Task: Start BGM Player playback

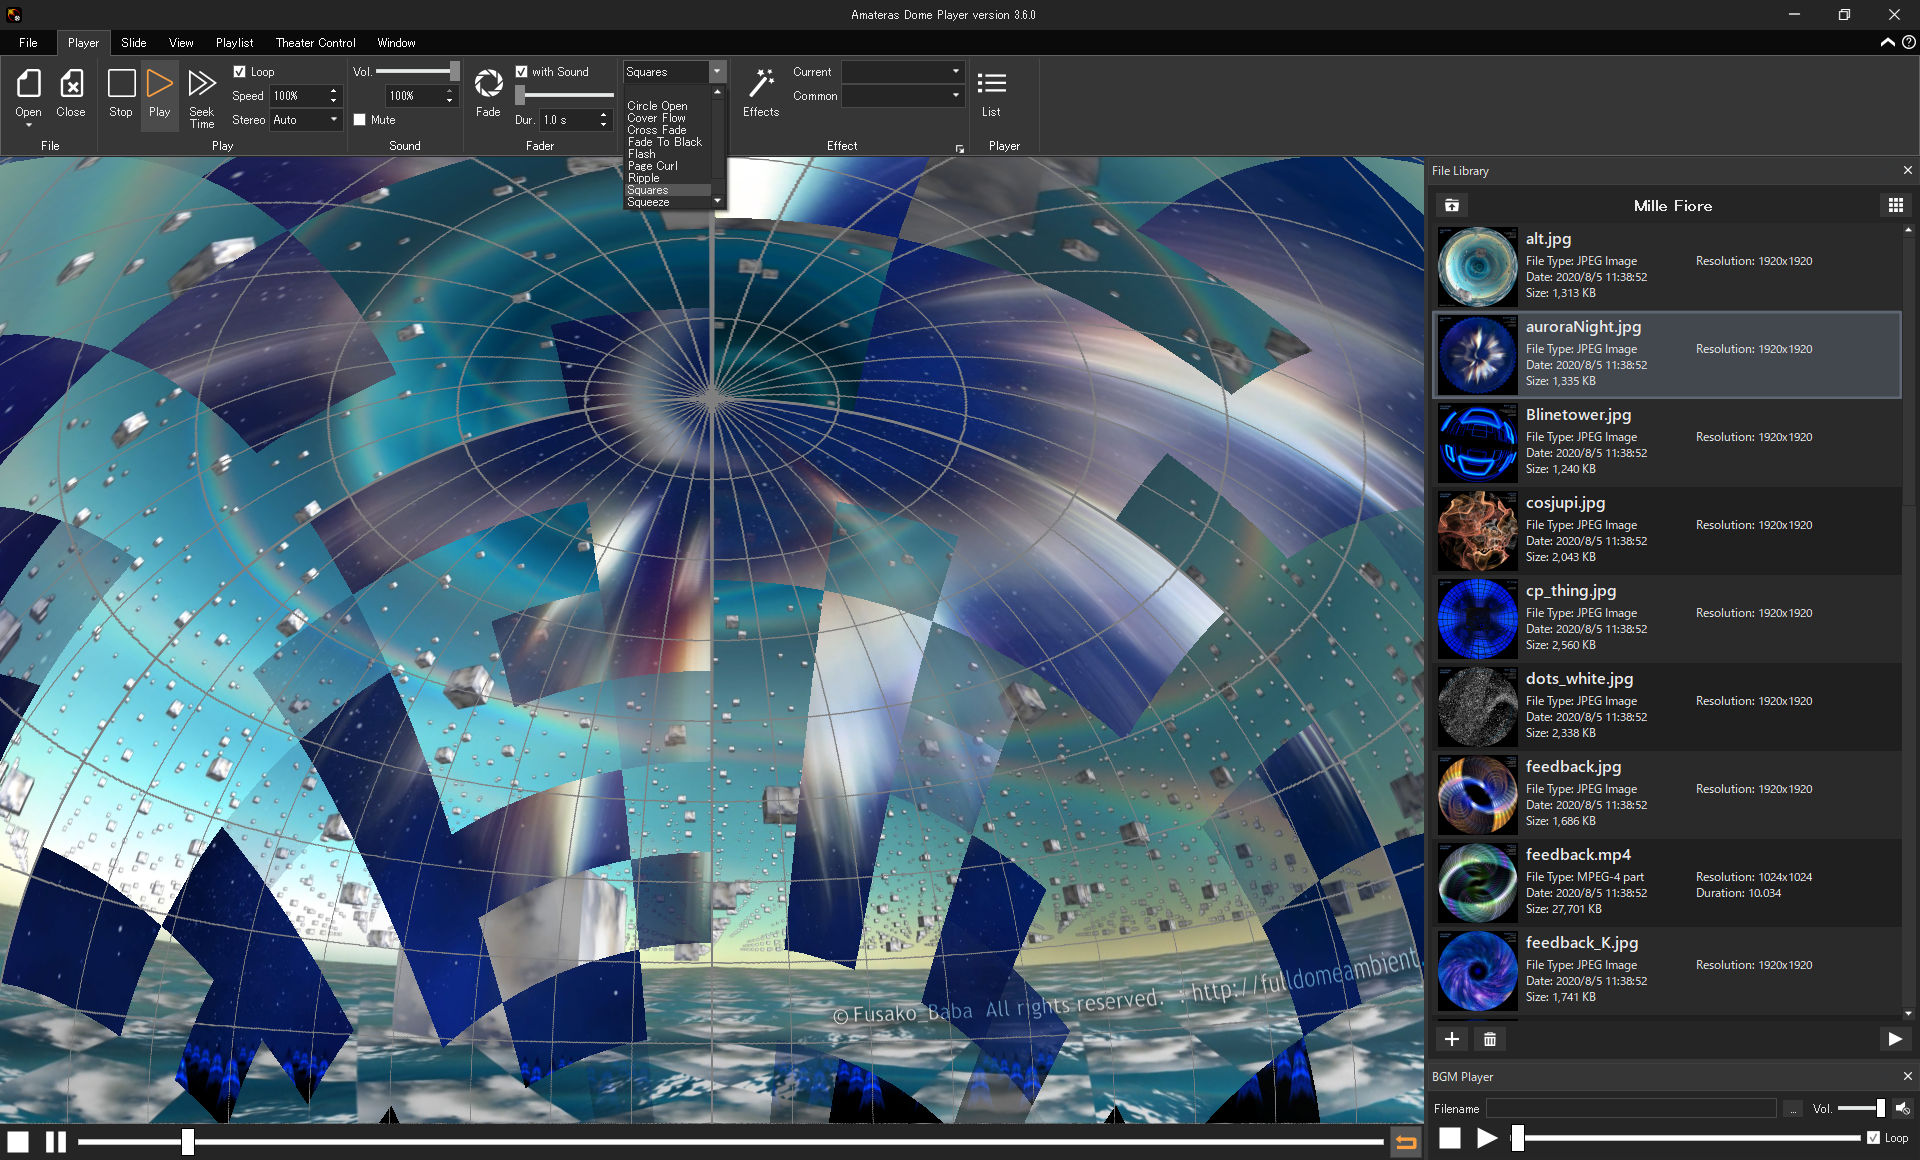Action: [x=1487, y=1138]
